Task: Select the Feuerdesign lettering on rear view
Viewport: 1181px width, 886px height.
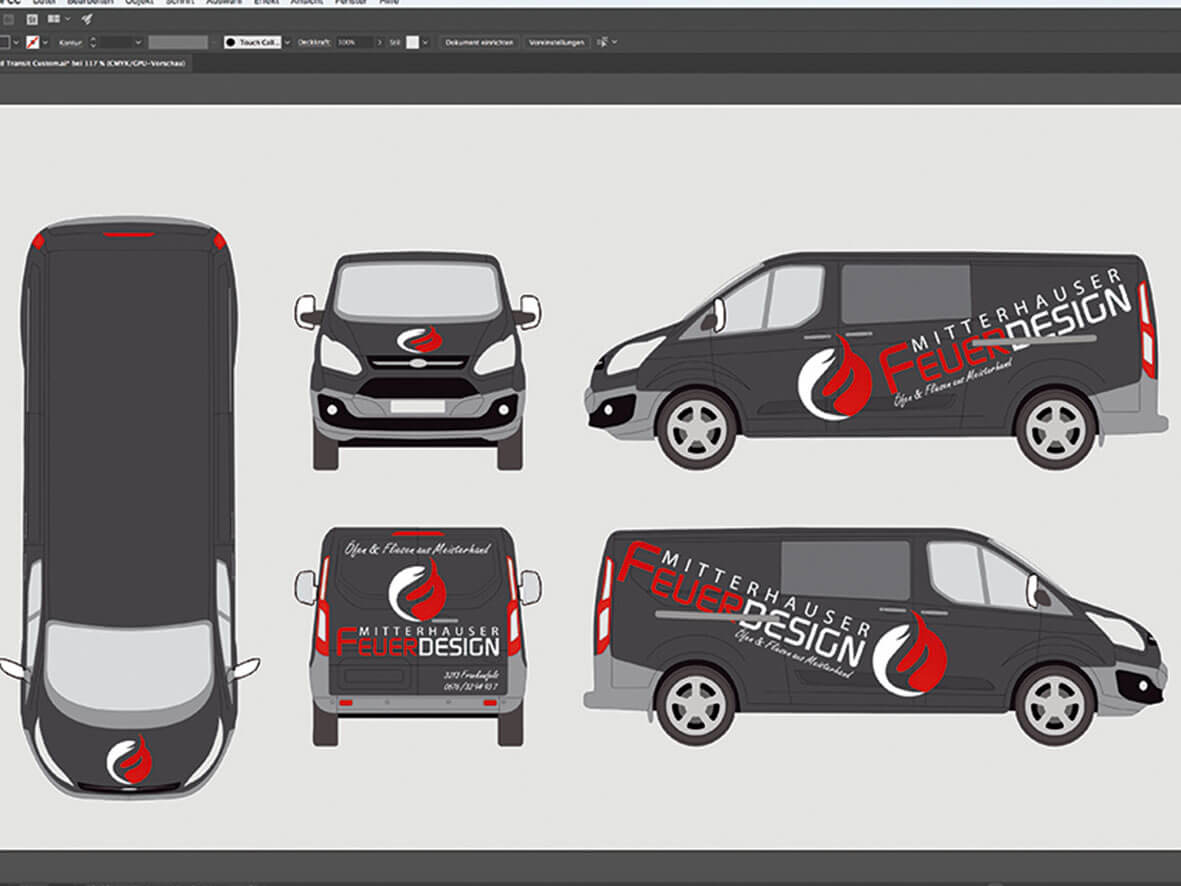Action: tap(418, 640)
